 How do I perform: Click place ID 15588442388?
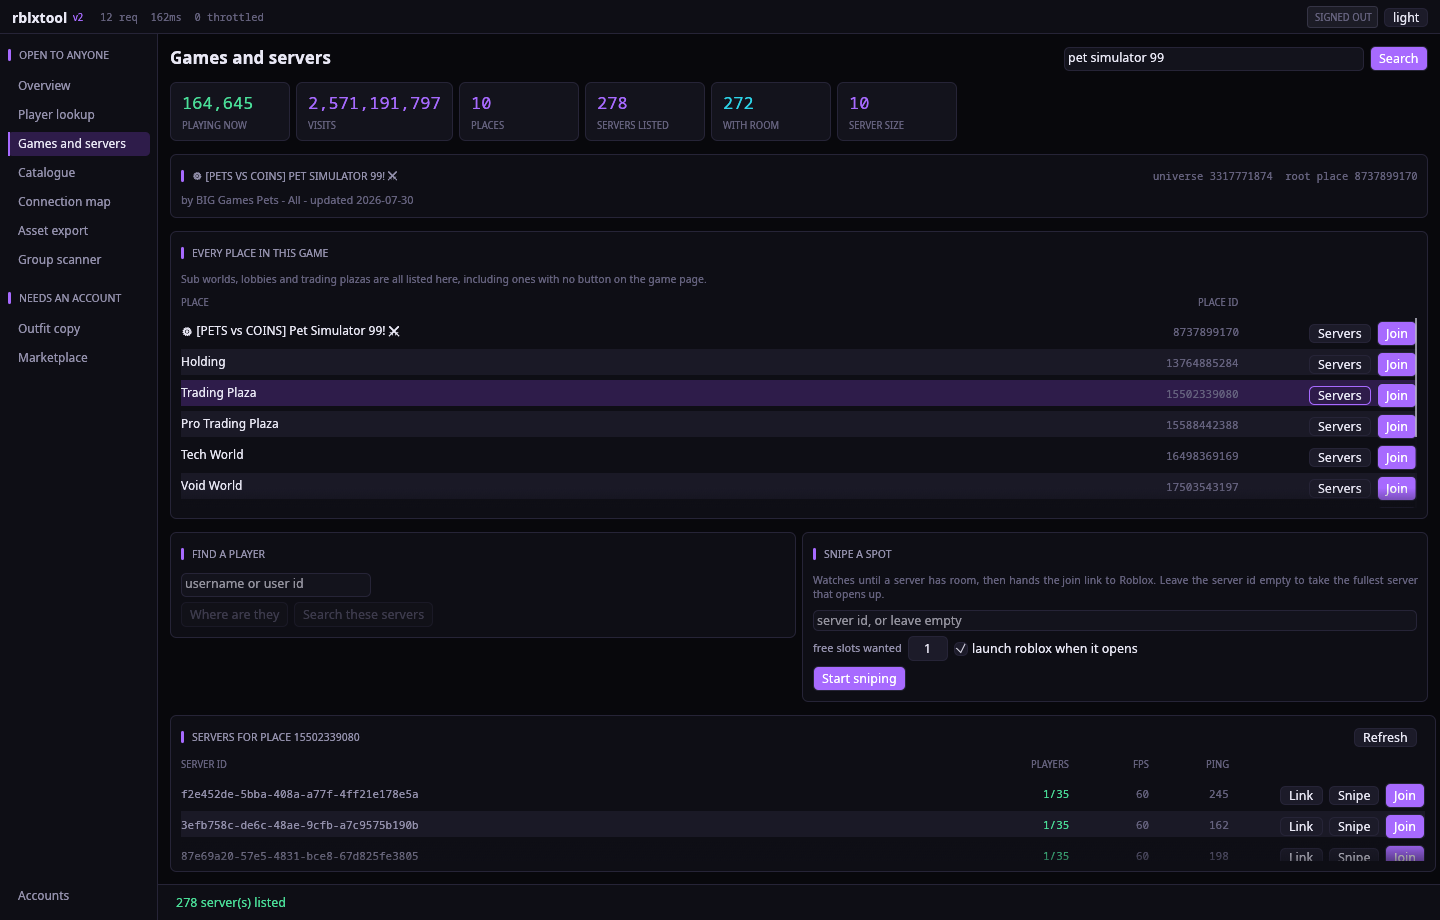coord(1202,425)
